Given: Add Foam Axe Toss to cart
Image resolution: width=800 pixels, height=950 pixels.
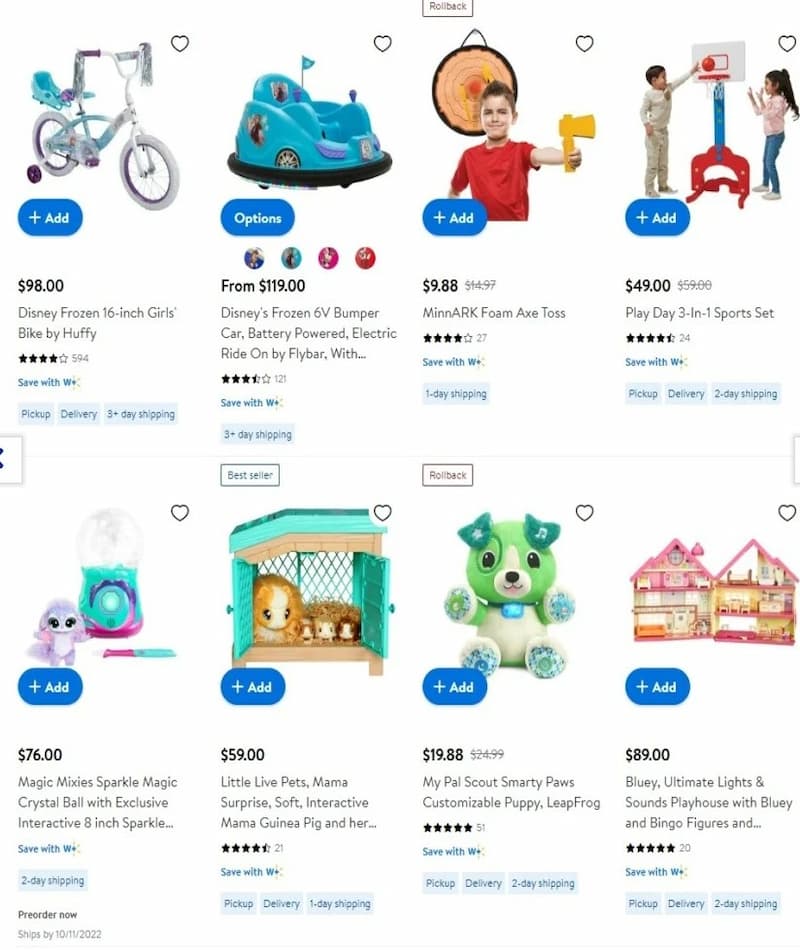Looking at the screenshot, I should [x=455, y=218].
